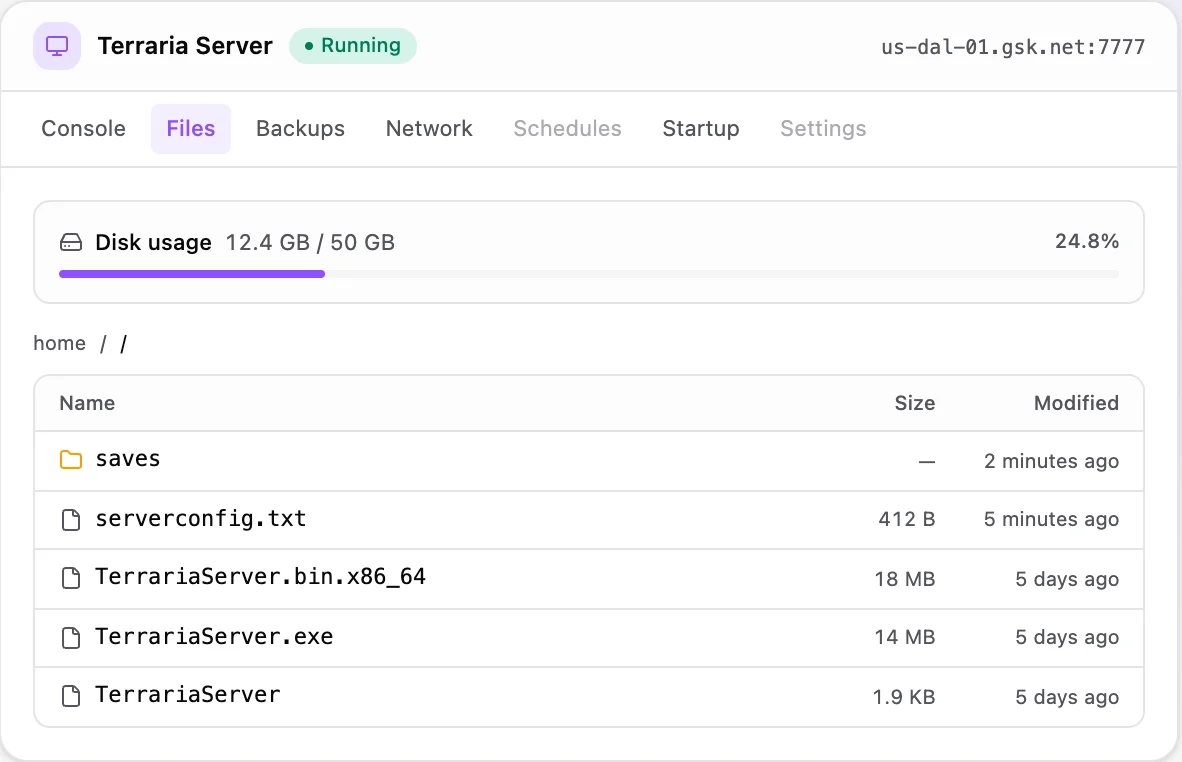The height and width of the screenshot is (762, 1182).
Task: Open the Schedules tab
Action: pos(568,129)
